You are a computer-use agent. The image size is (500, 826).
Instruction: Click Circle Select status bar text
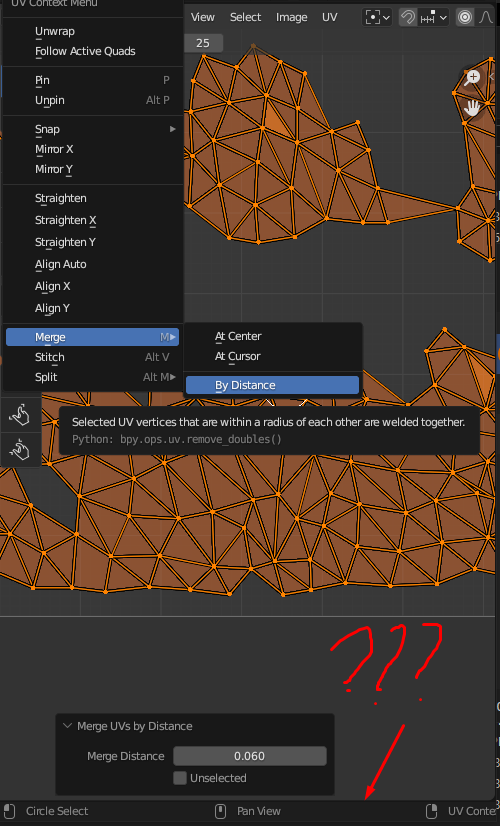[57, 811]
